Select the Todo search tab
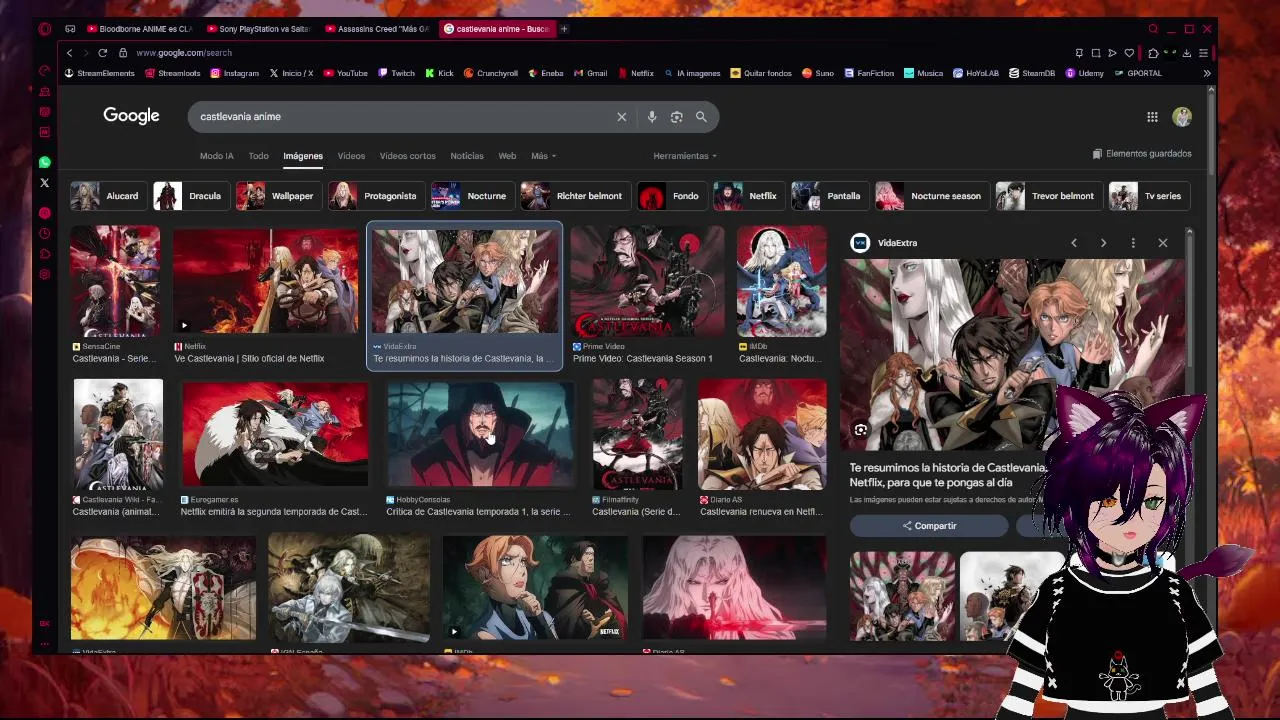 click(x=258, y=156)
